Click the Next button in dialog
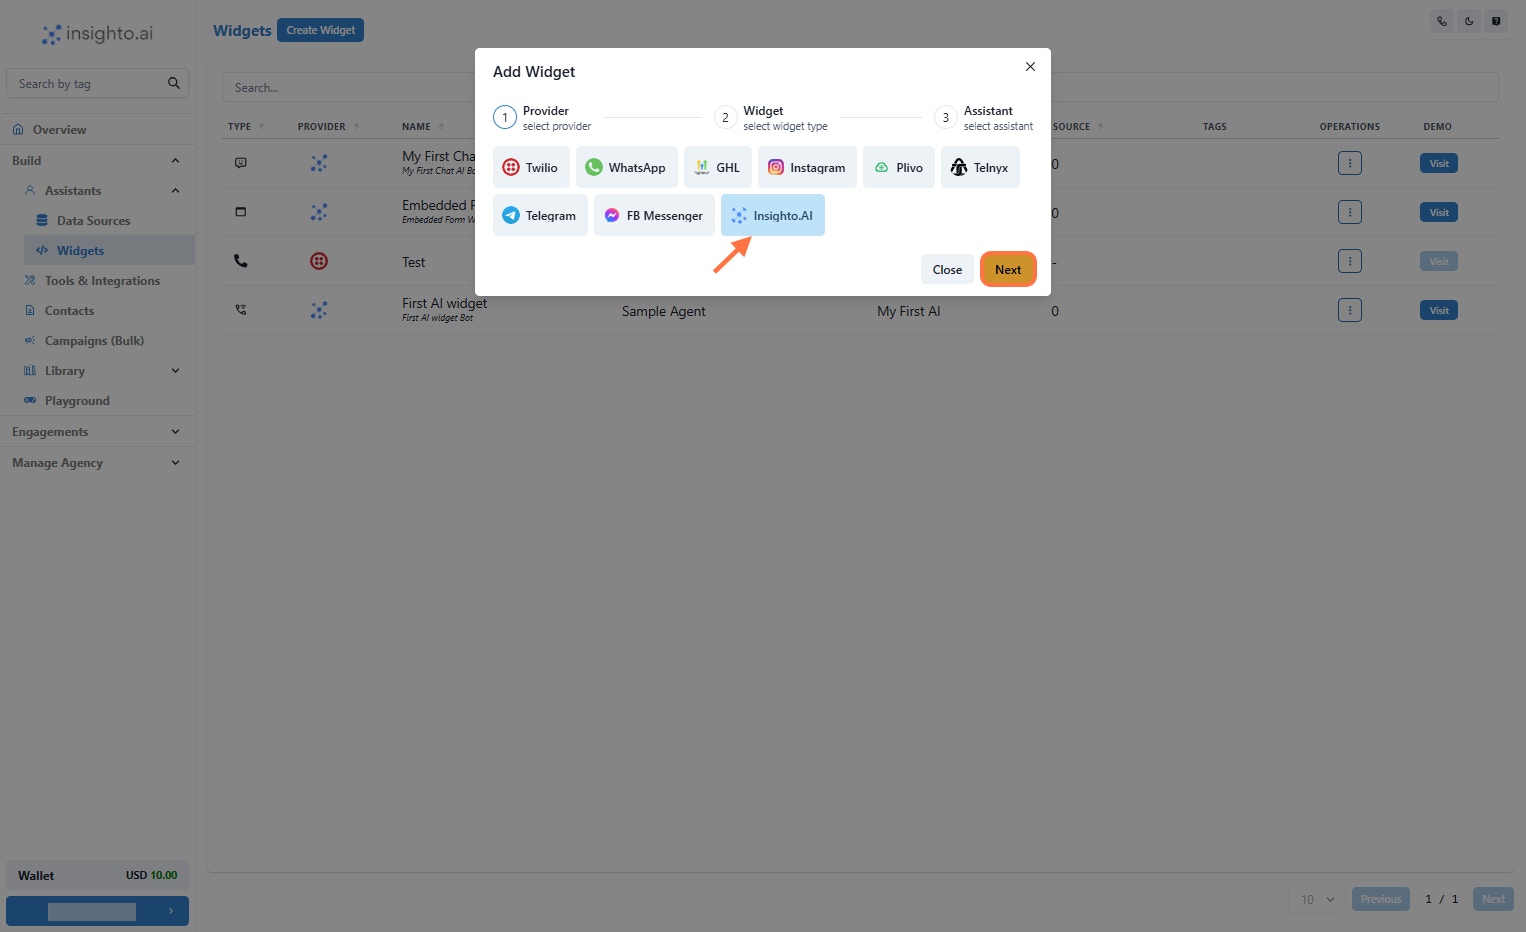 (x=1008, y=269)
